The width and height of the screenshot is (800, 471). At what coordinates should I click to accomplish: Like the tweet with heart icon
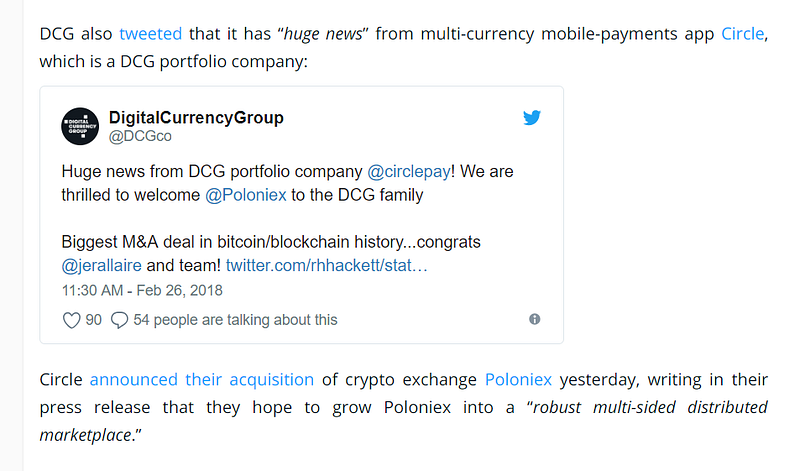click(71, 320)
